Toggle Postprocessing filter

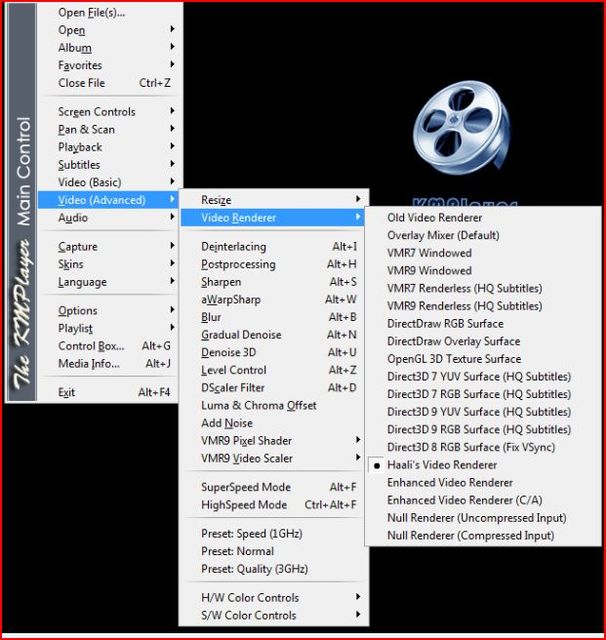pos(273,264)
